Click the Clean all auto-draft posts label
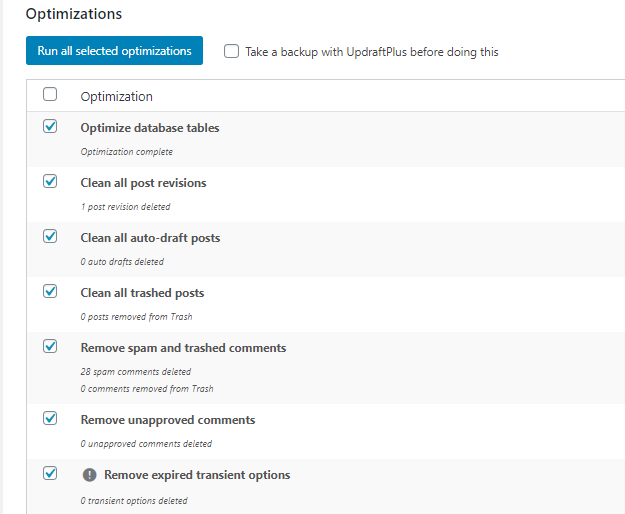Image resolution: width=625 pixels, height=514 pixels. click(x=150, y=238)
